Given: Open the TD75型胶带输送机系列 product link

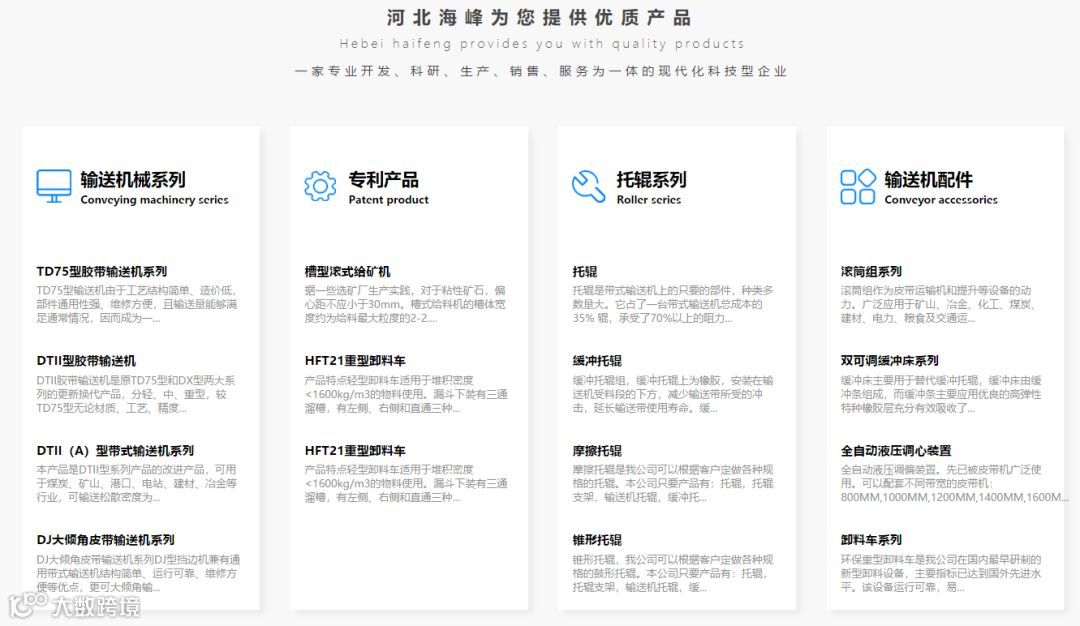Looking at the screenshot, I should click(x=102, y=271).
